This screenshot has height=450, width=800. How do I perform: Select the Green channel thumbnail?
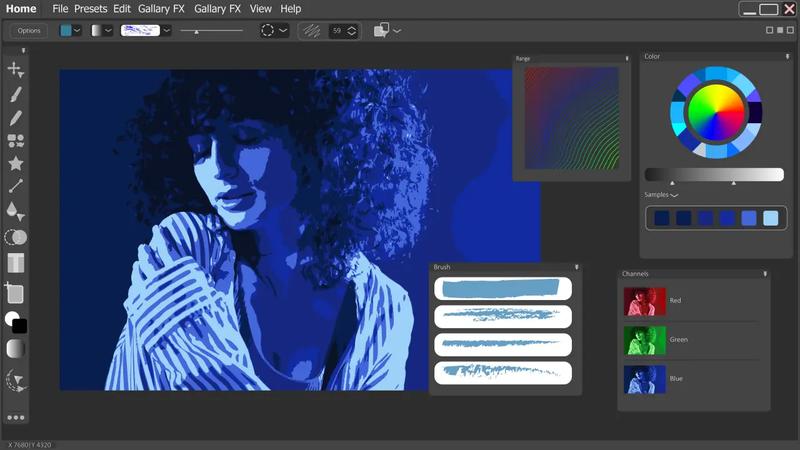pyautogui.click(x=645, y=340)
